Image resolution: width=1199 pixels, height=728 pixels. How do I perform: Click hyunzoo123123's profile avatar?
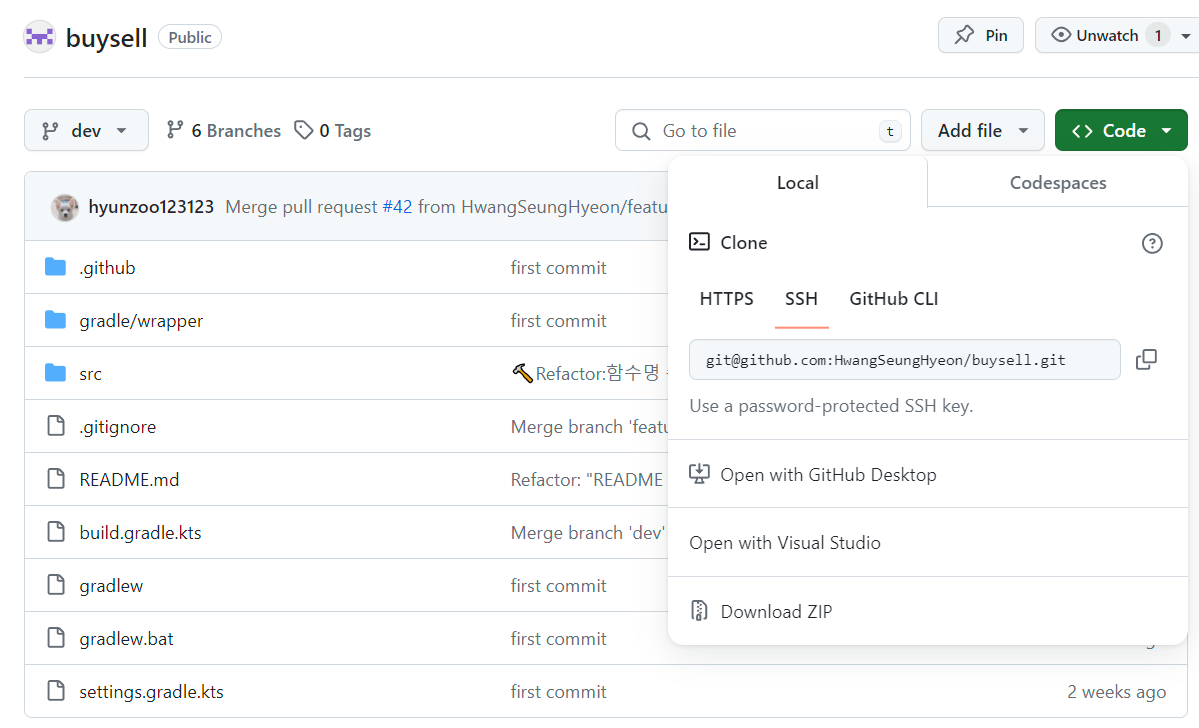65,208
